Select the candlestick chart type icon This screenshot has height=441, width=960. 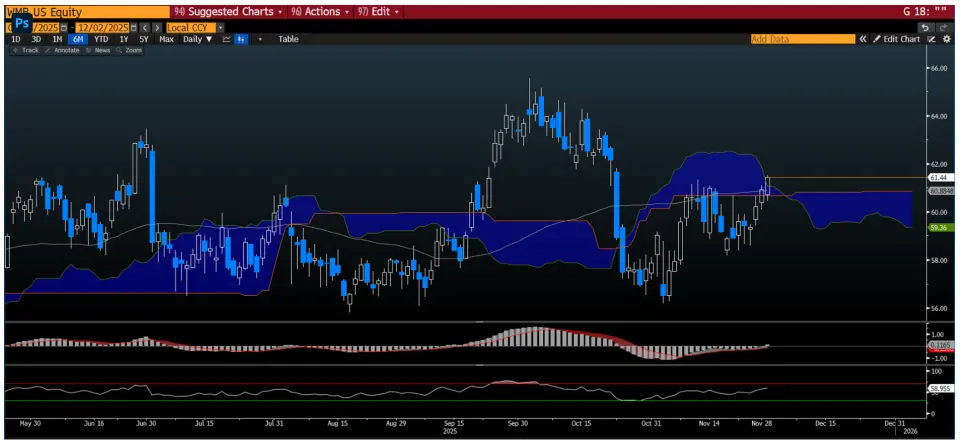point(241,39)
